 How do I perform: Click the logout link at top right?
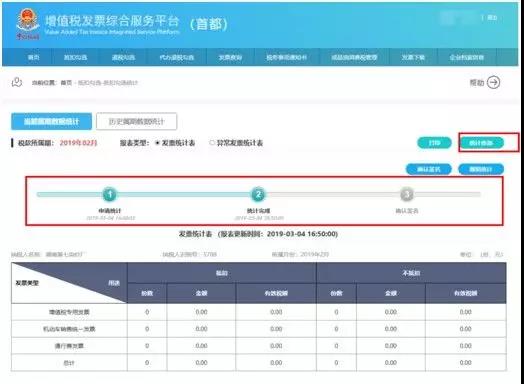[x=492, y=17]
